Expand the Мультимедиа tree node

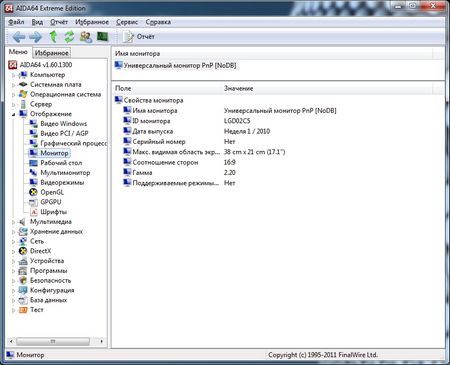(x=13, y=222)
